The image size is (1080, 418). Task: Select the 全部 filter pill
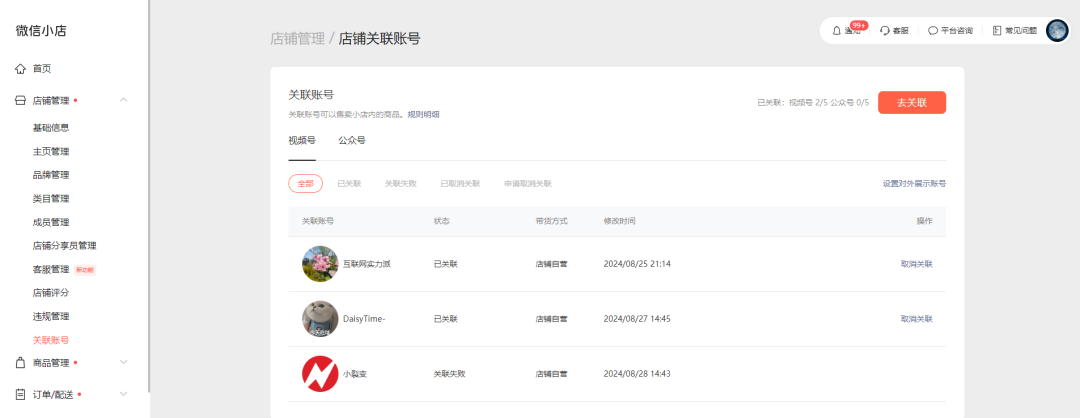coord(306,184)
